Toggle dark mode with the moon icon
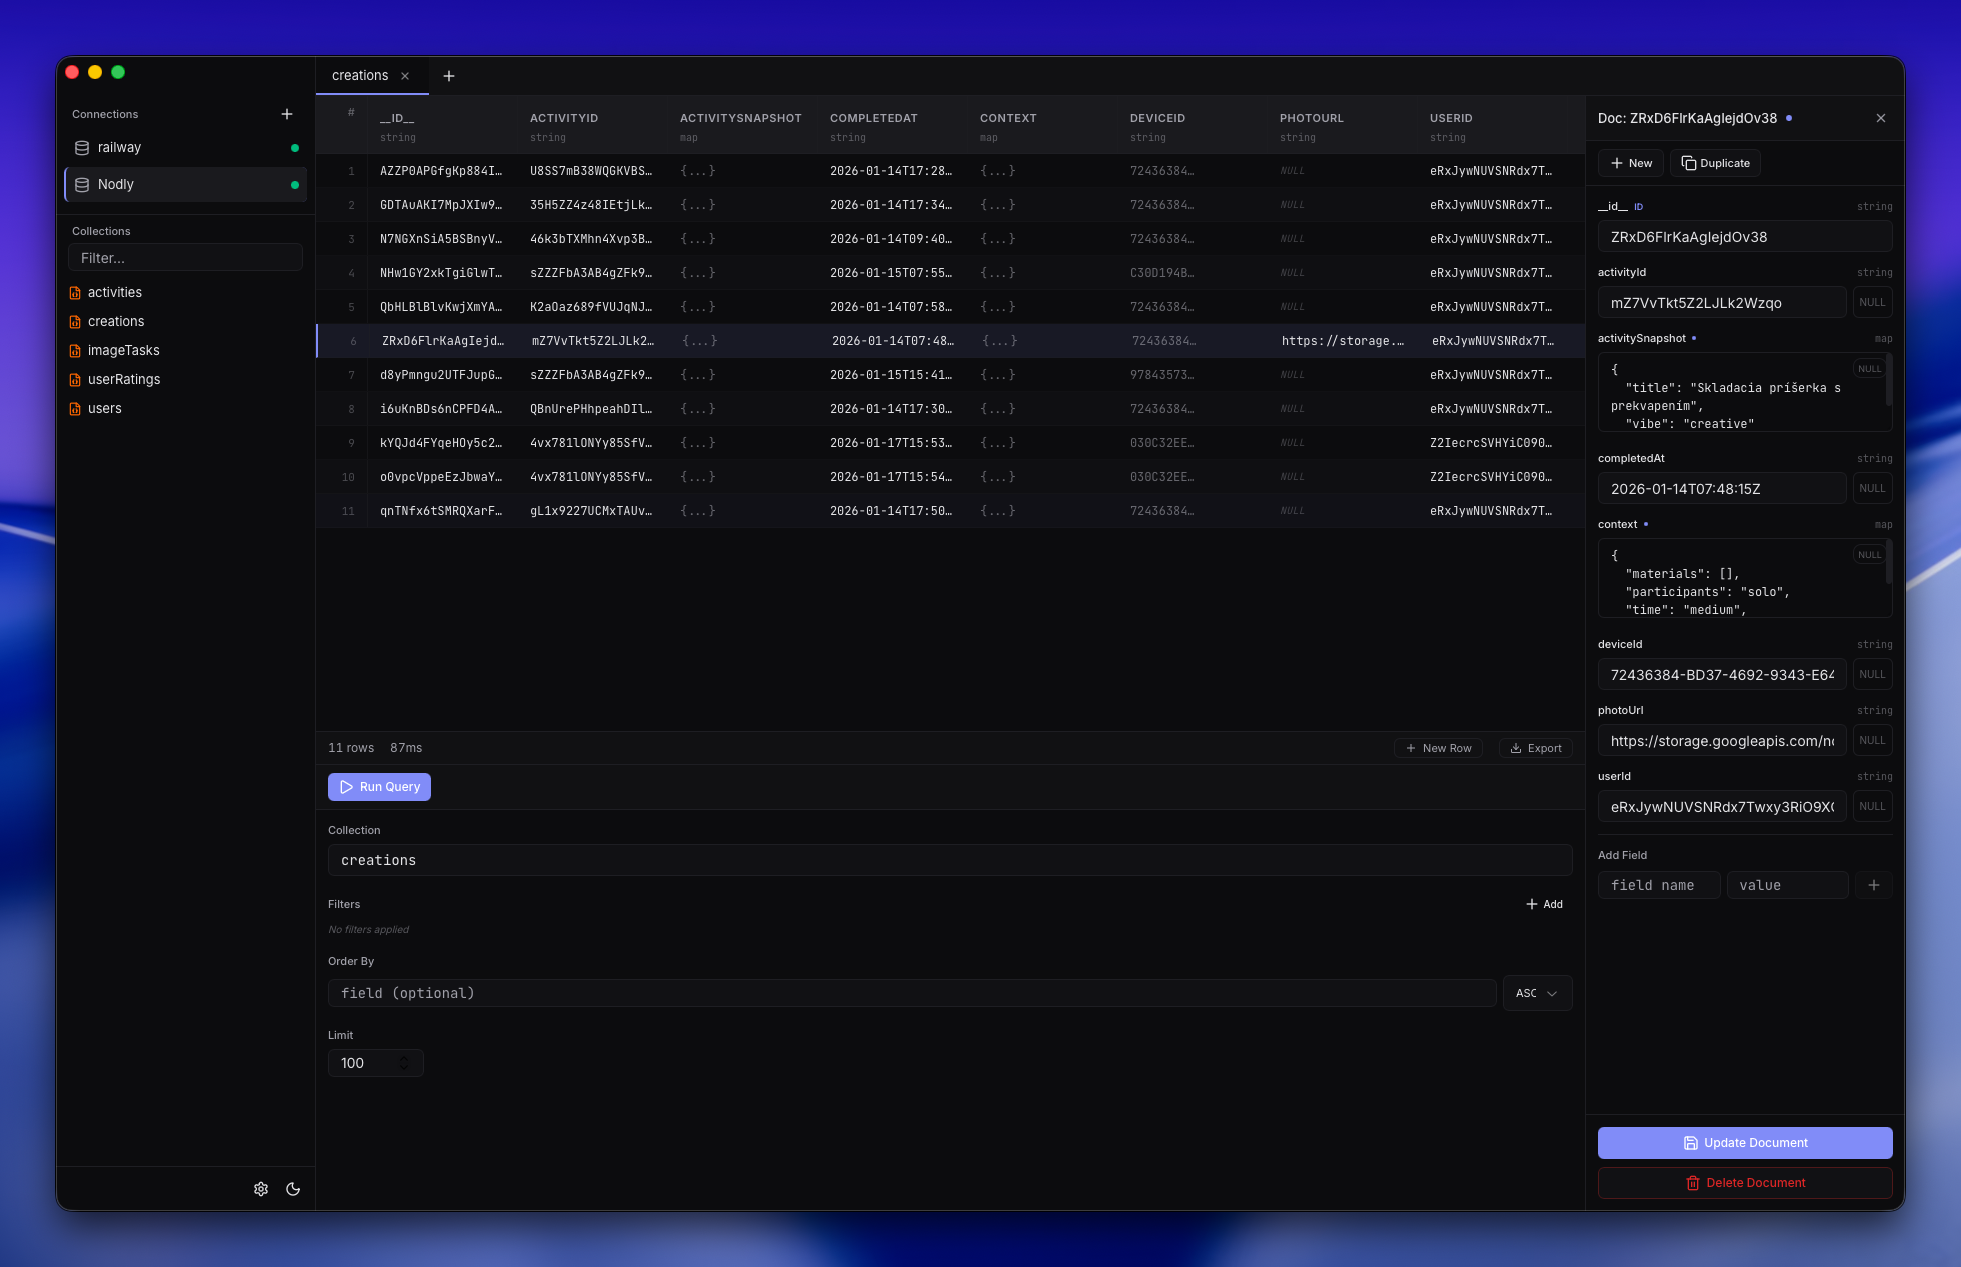The width and height of the screenshot is (1961, 1267). 293,1189
